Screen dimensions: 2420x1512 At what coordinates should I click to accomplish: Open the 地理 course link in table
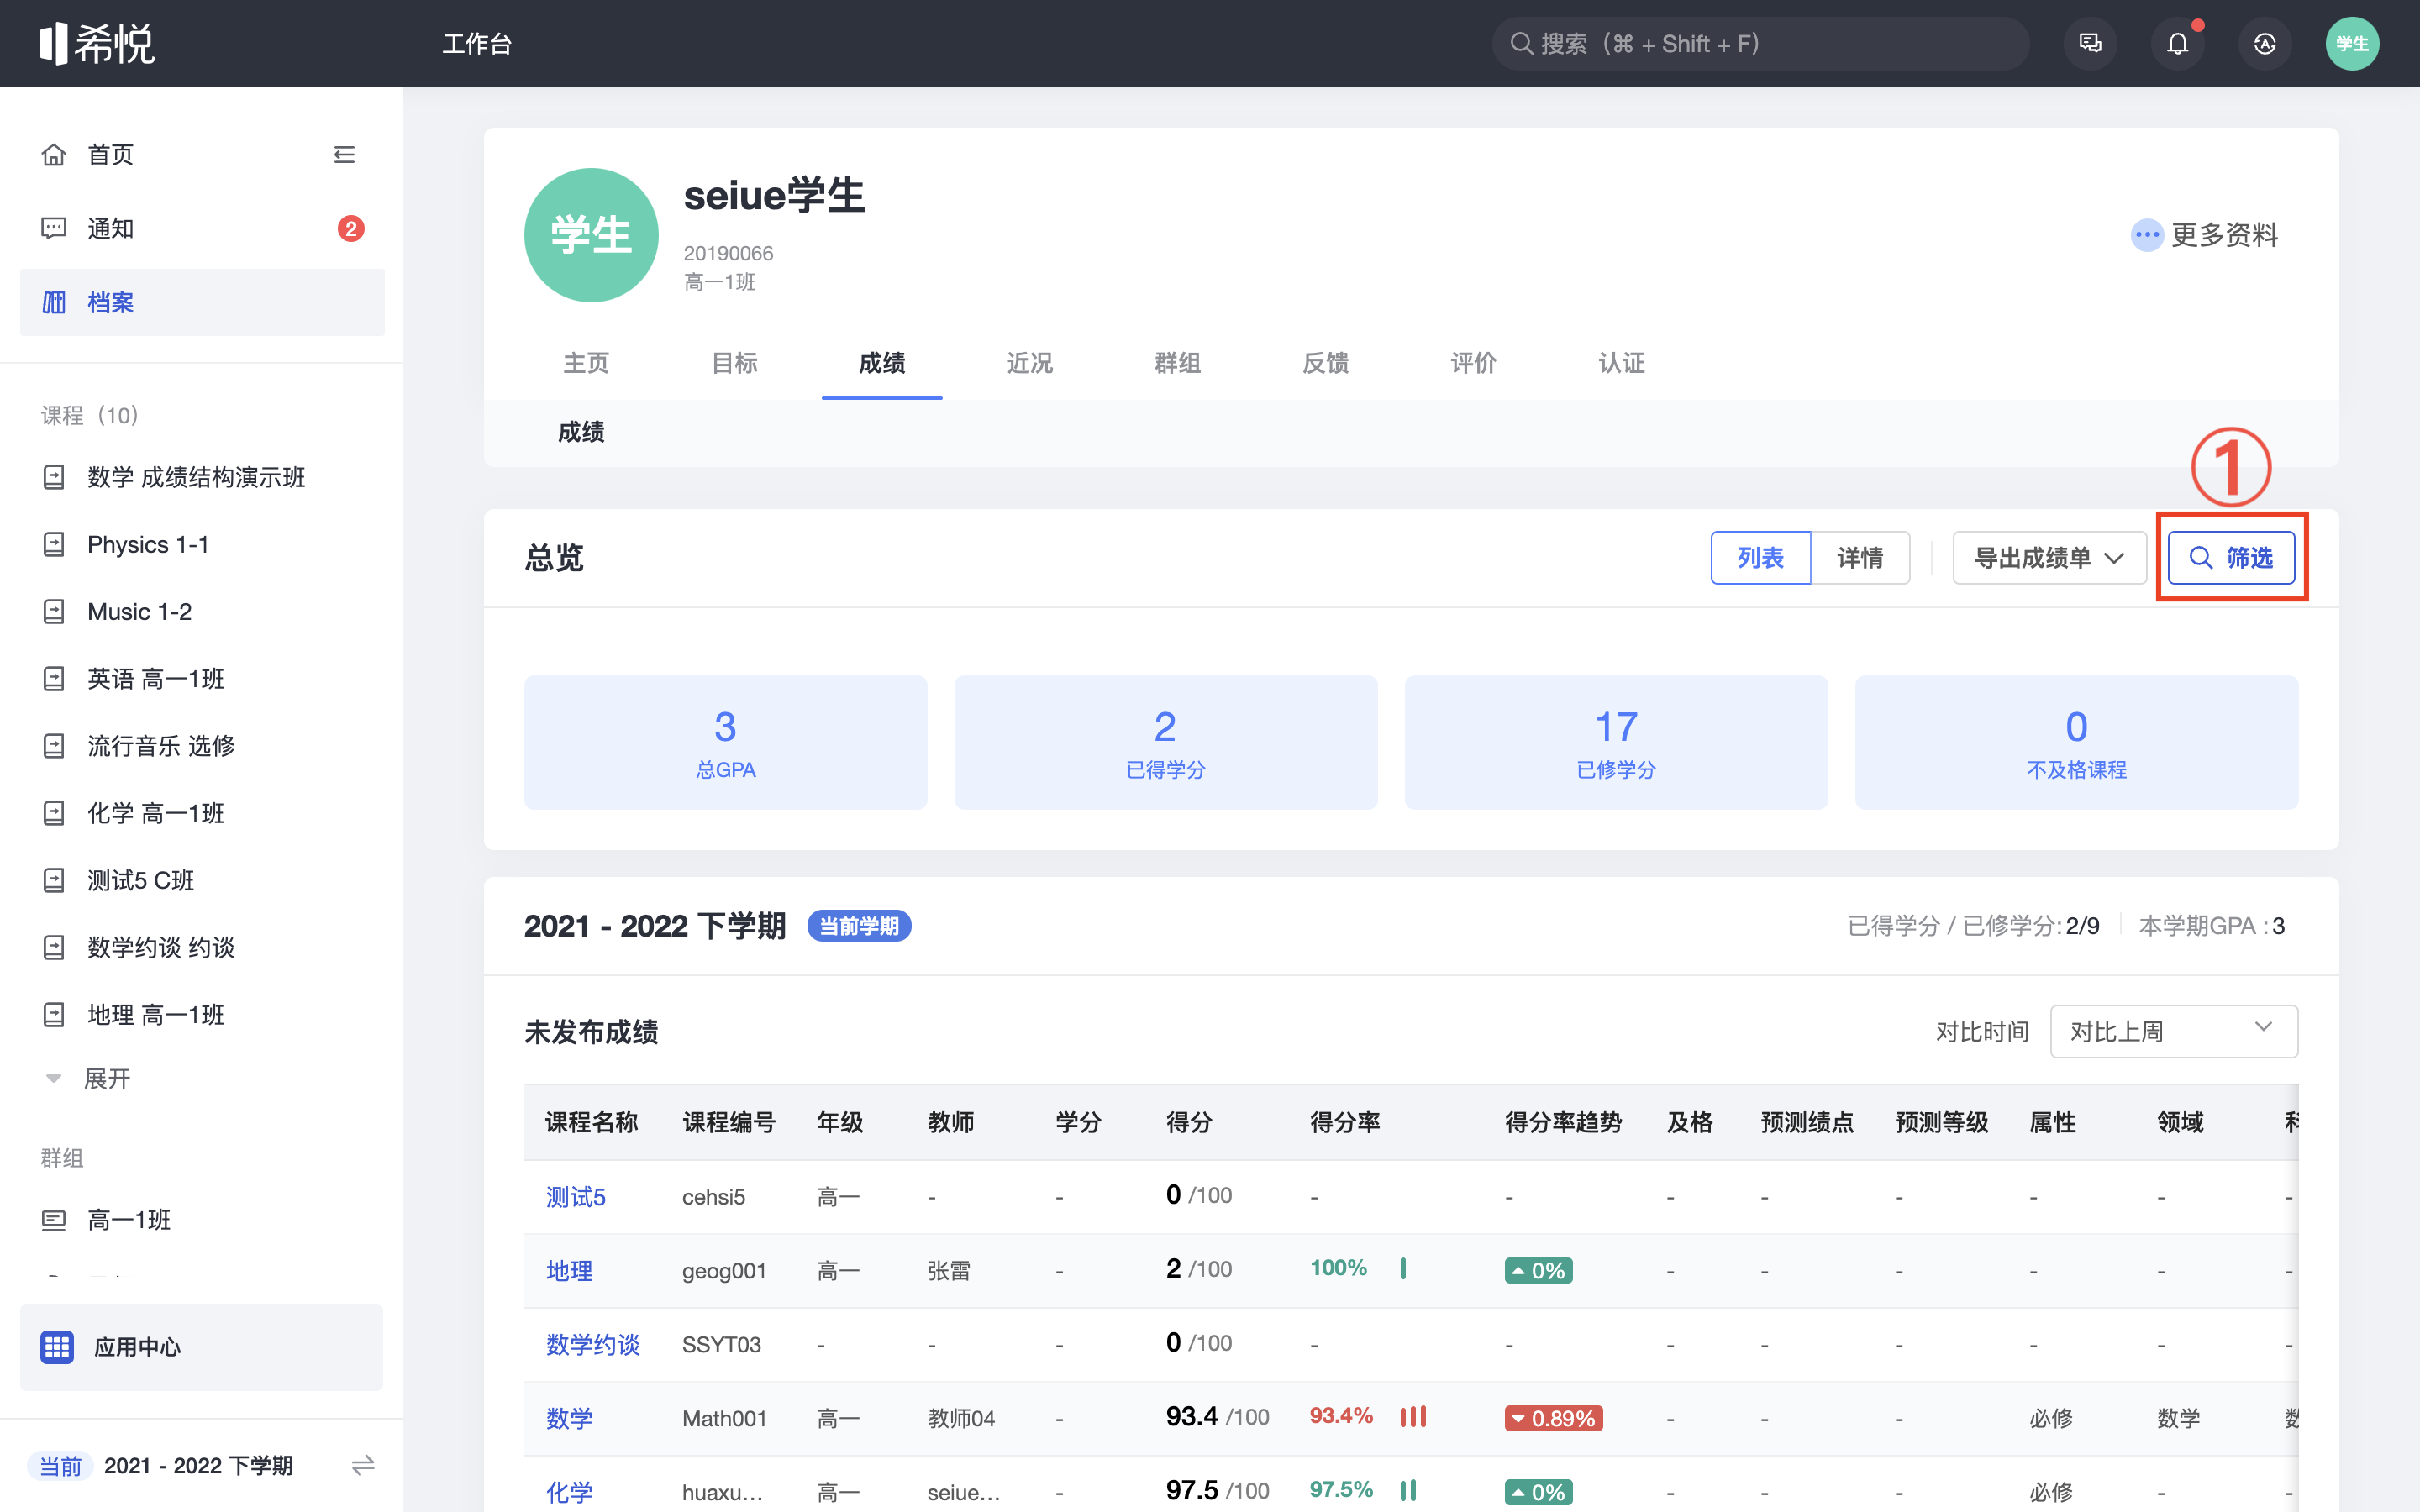pos(569,1271)
